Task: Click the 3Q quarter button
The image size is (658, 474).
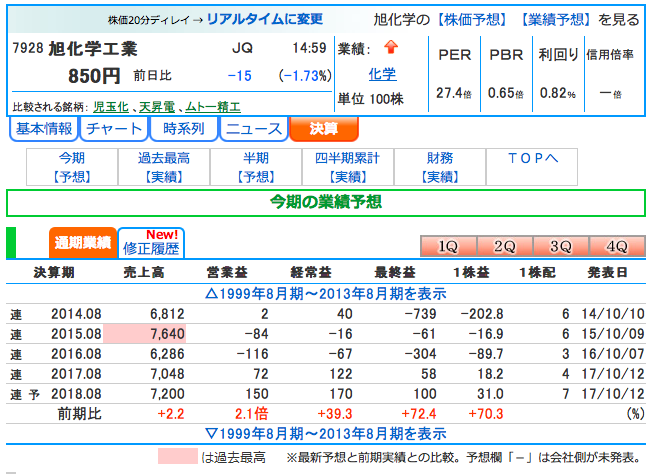Action: coord(561,246)
